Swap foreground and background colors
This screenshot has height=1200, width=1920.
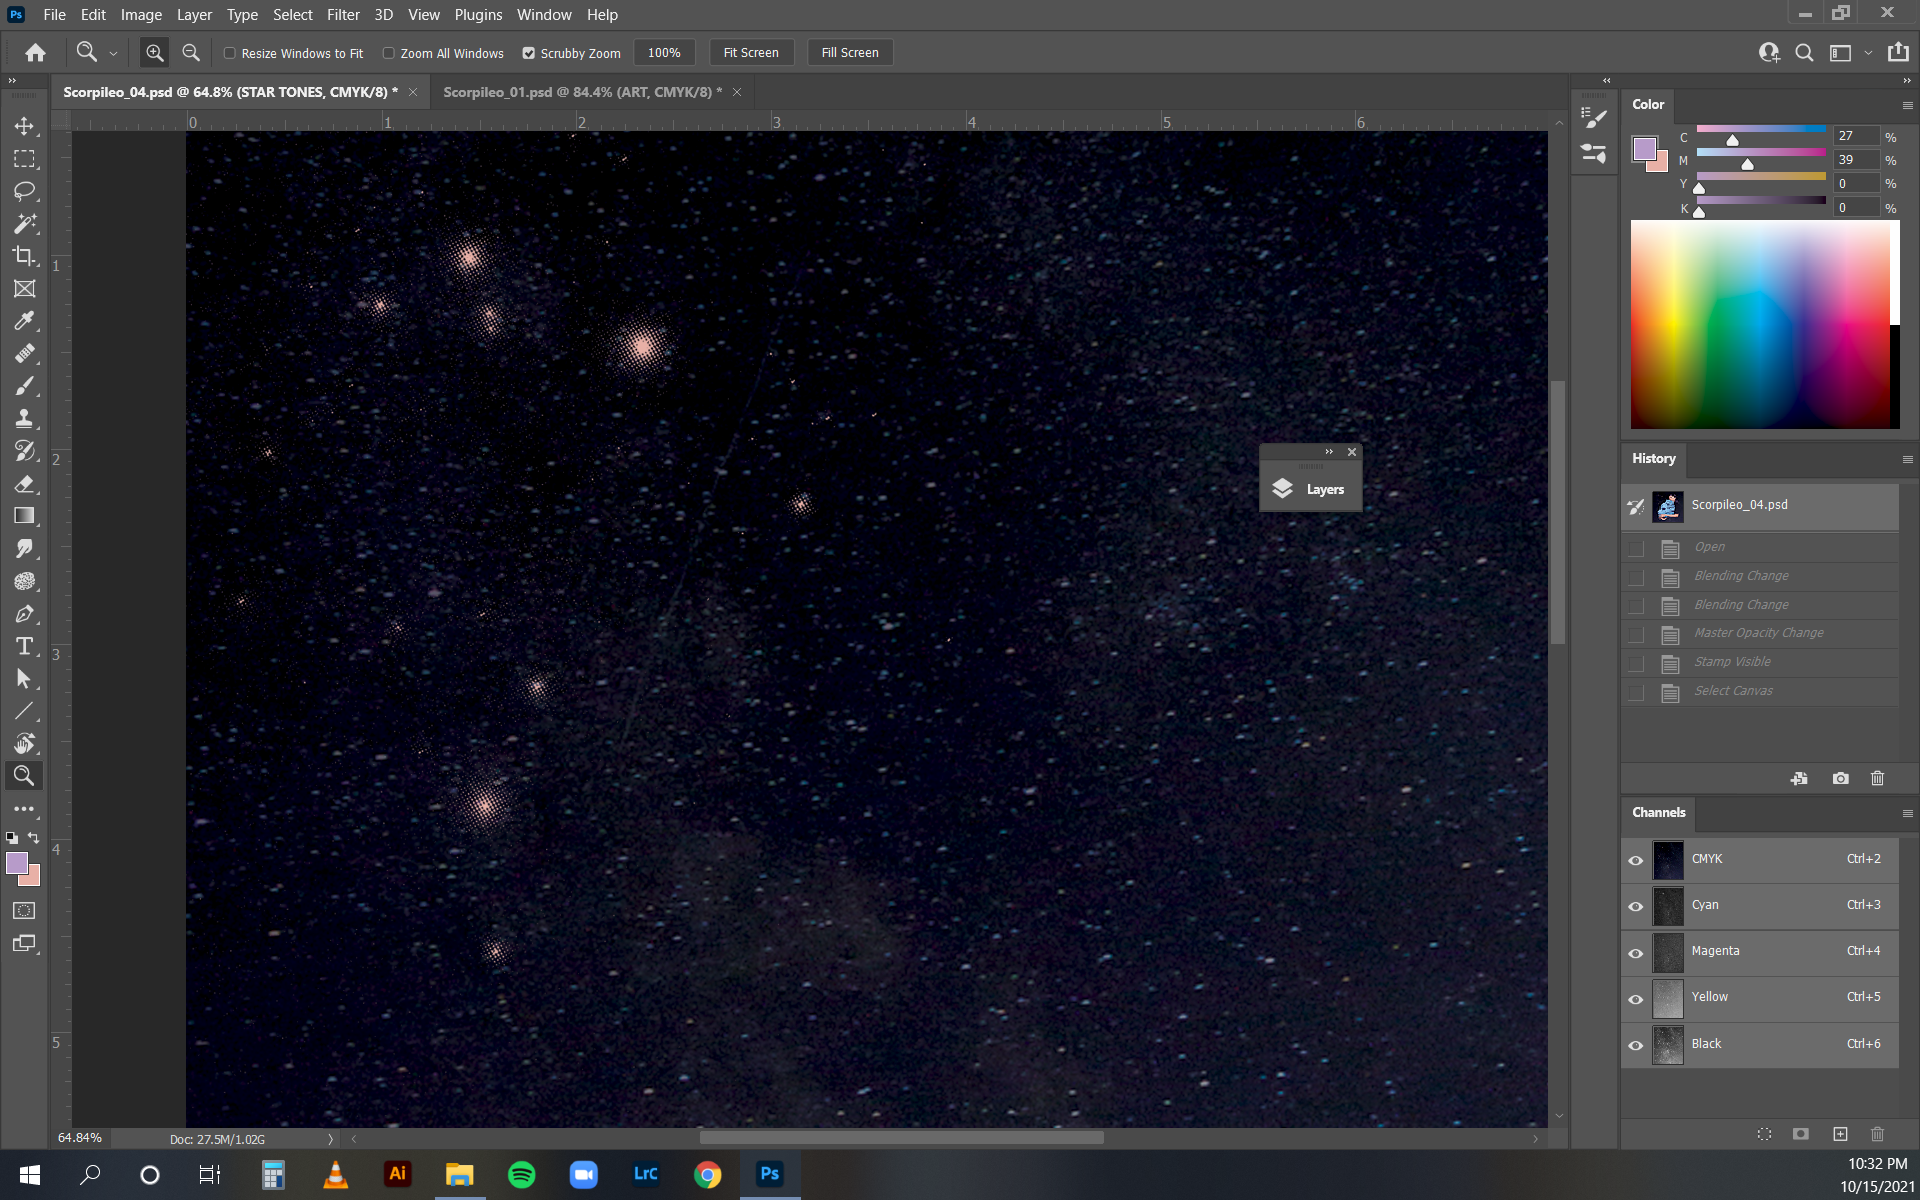[x=34, y=838]
